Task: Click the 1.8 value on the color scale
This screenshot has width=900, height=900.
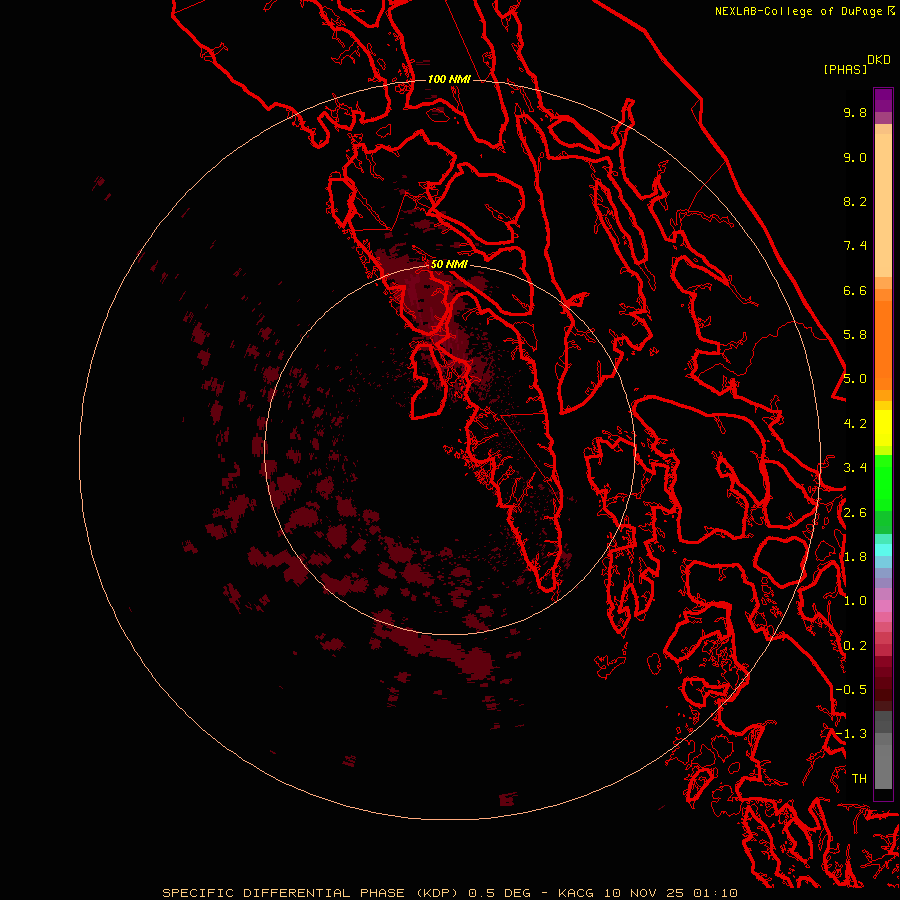Action: tap(855, 557)
